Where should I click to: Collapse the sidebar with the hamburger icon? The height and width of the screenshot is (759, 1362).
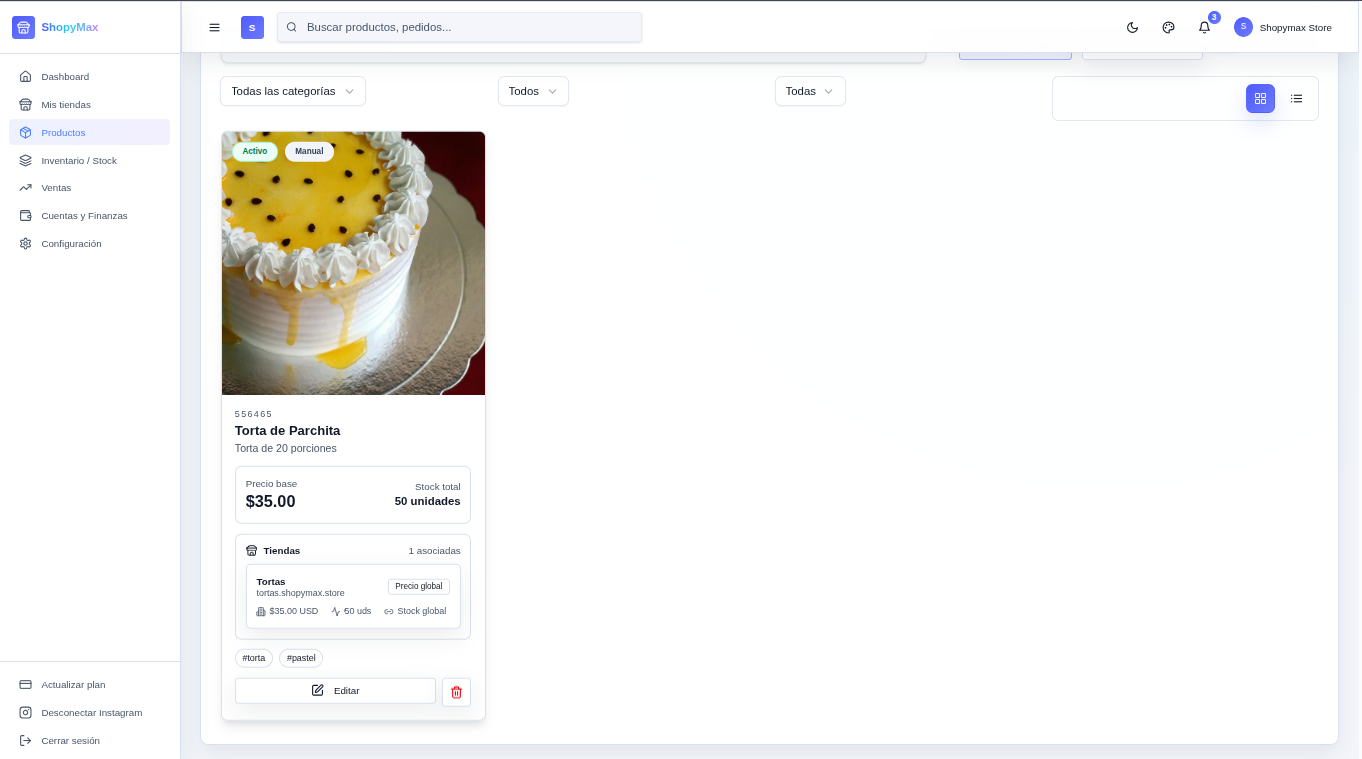pyautogui.click(x=214, y=27)
